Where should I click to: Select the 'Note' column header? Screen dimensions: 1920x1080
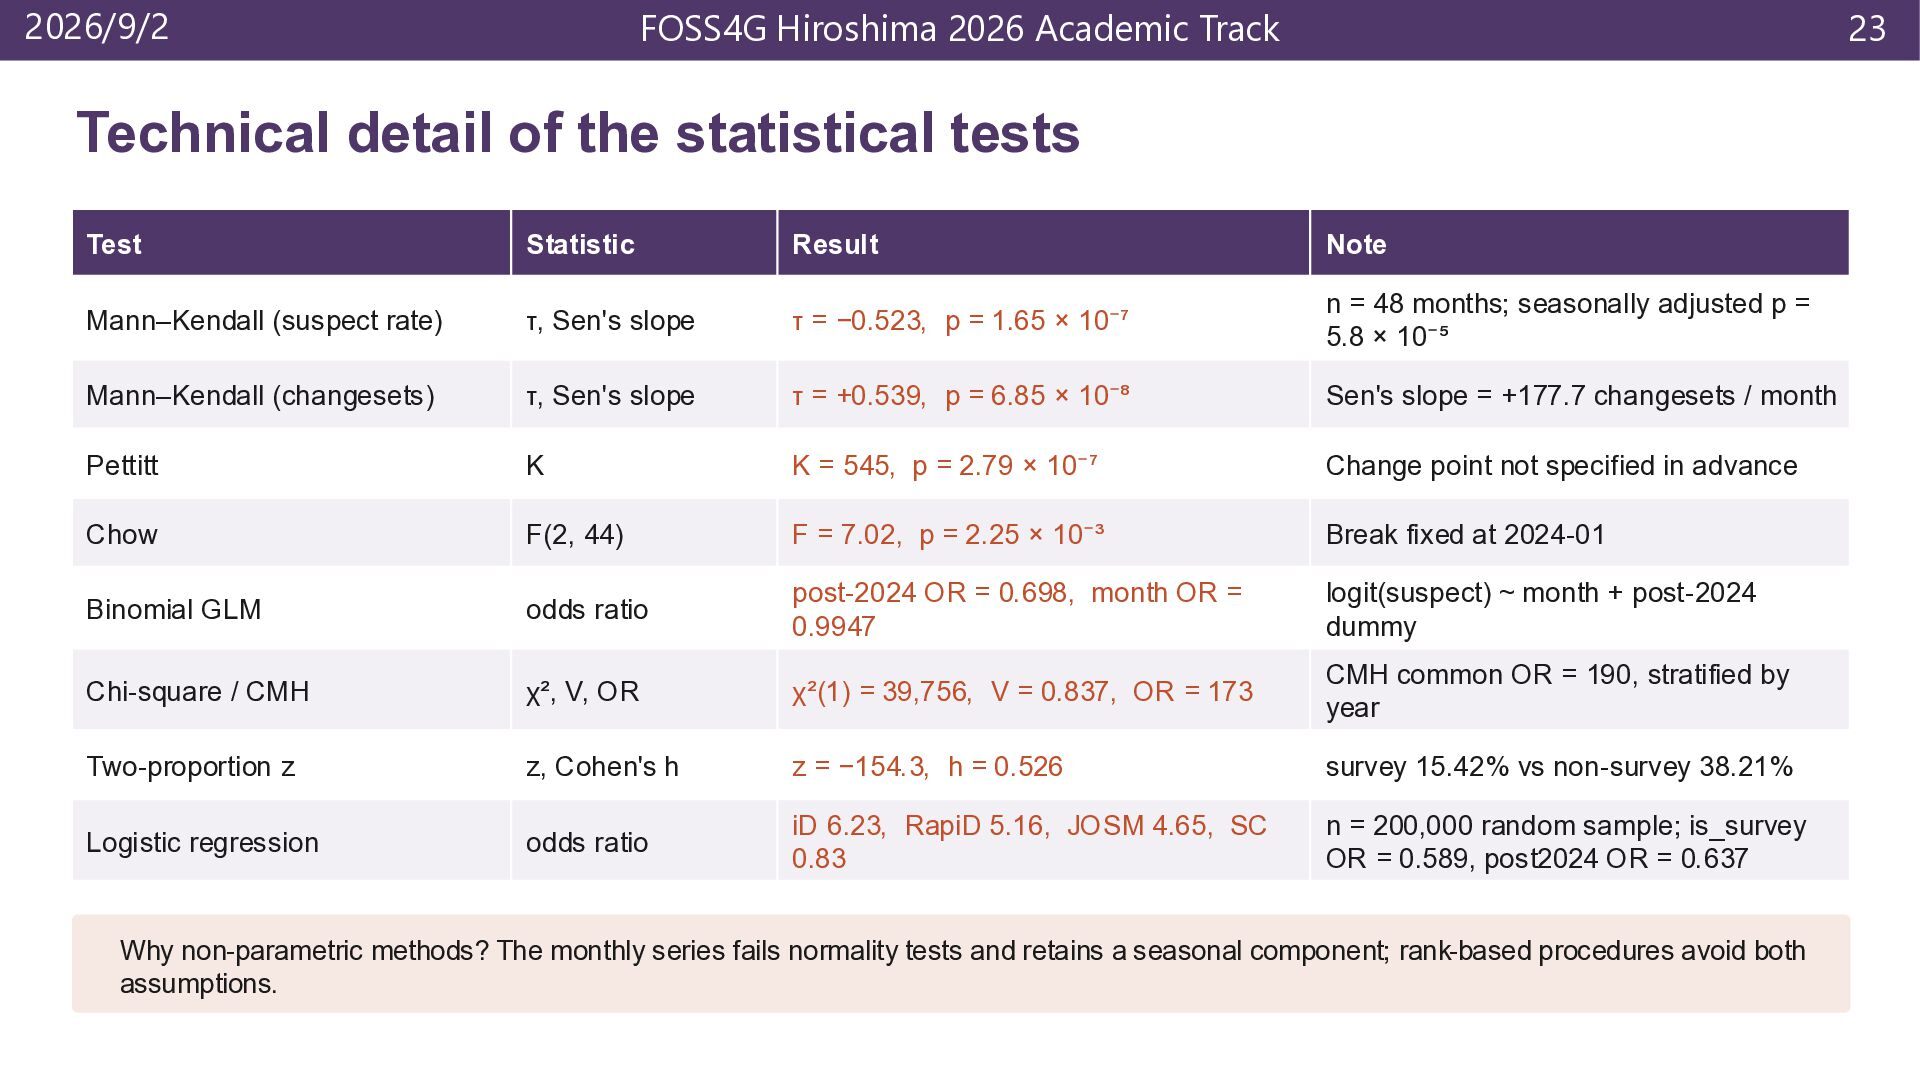coord(1580,243)
